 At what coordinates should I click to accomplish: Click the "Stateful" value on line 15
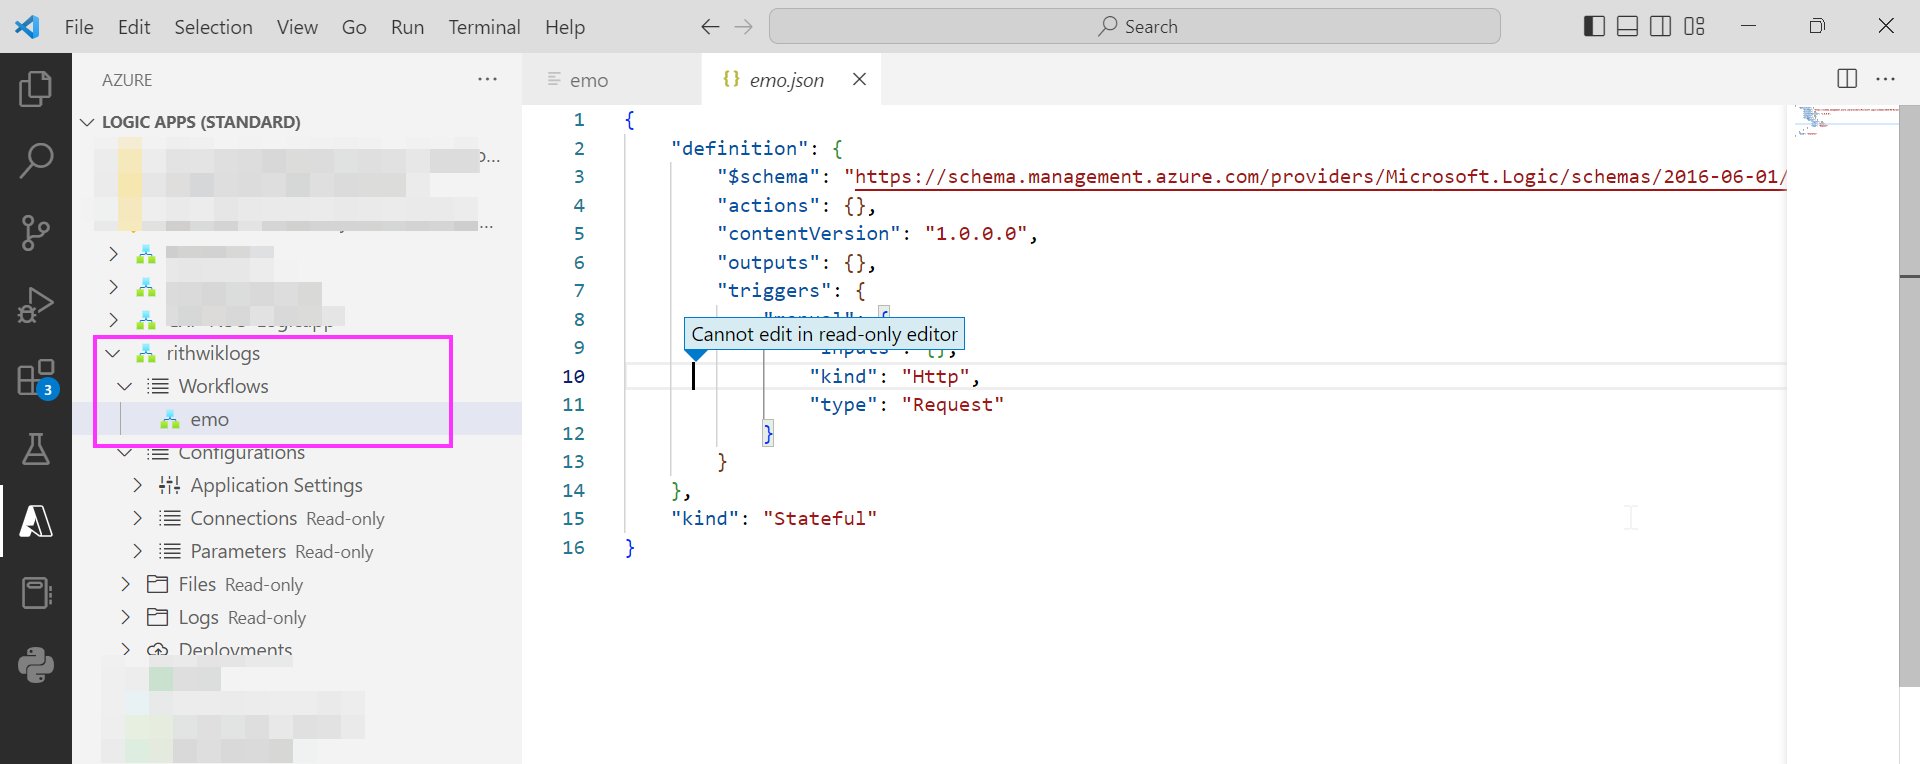pos(820,518)
